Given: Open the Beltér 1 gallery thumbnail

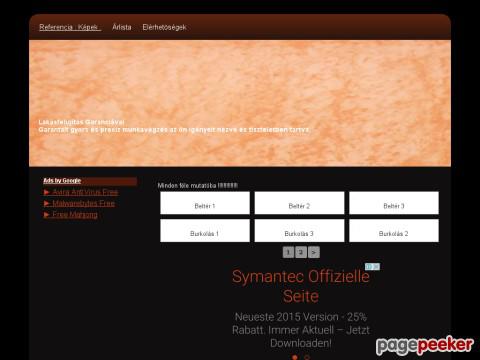Looking at the screenshot, I should 205,203.
